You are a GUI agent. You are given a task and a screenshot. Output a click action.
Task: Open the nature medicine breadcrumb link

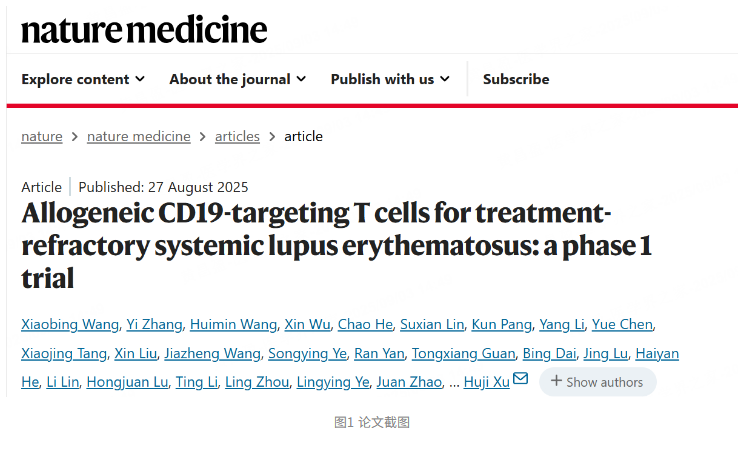[x=139, y=137]
